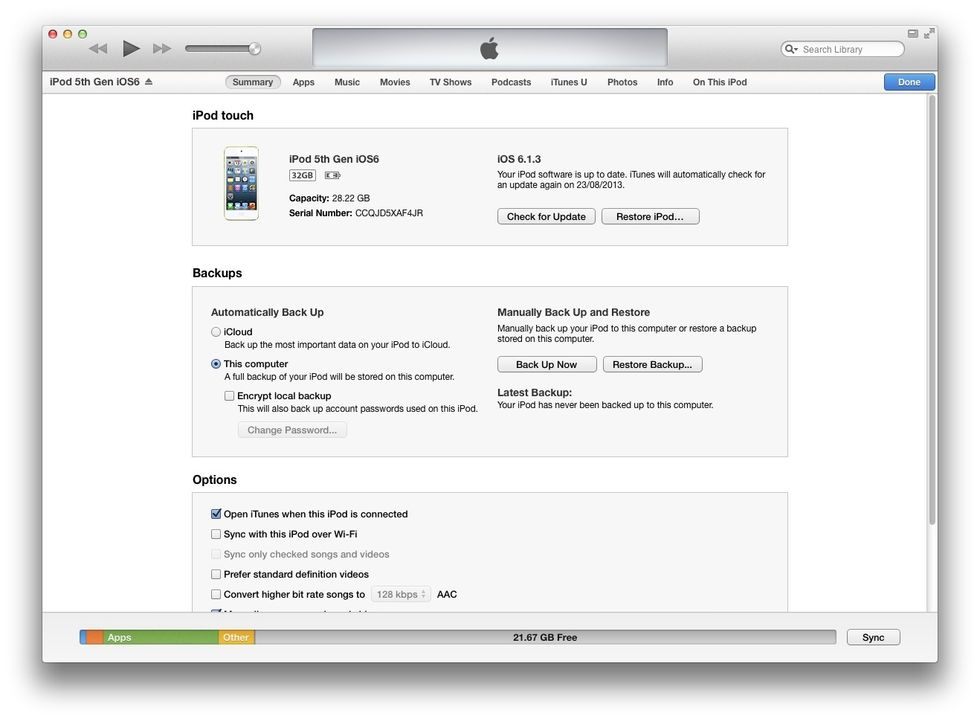Click the Back Up Now button
The image size is (980, 721).
click(546, 365)
